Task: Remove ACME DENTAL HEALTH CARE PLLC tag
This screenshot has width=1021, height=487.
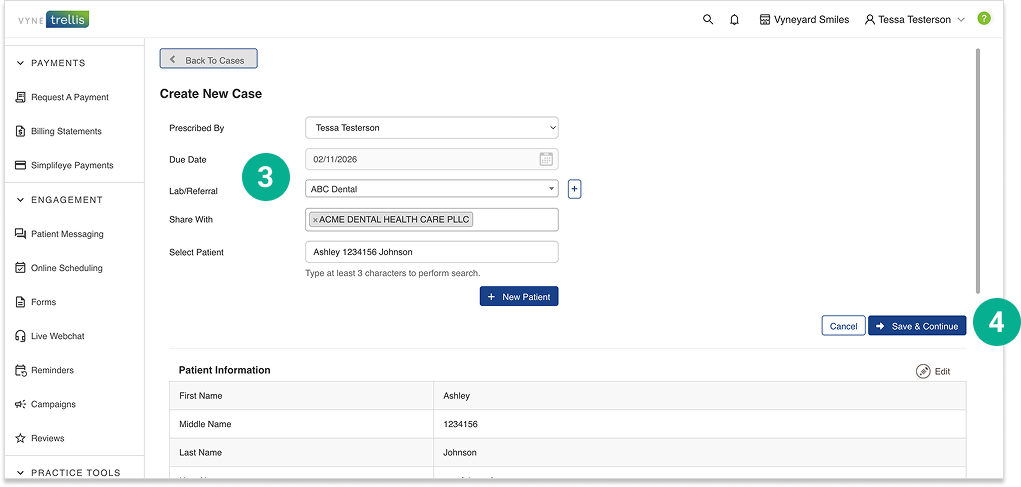Action: tap(315, 220)
